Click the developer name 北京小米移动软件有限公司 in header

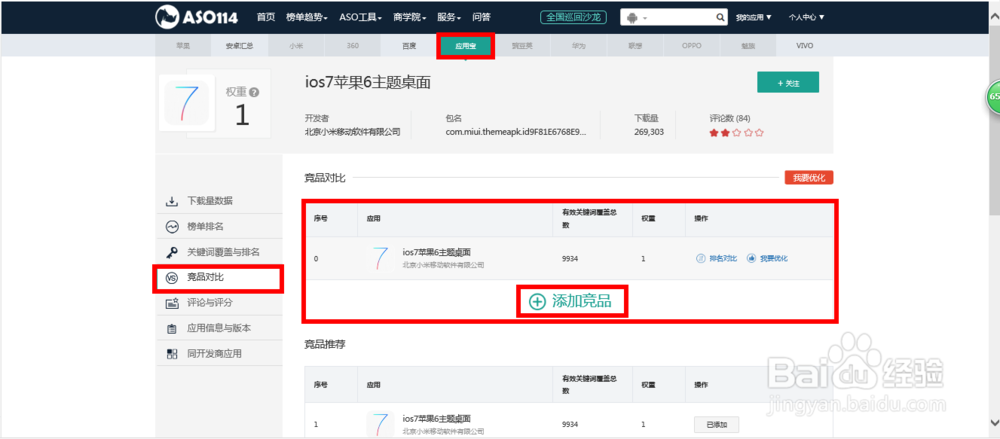coord(353,132)
